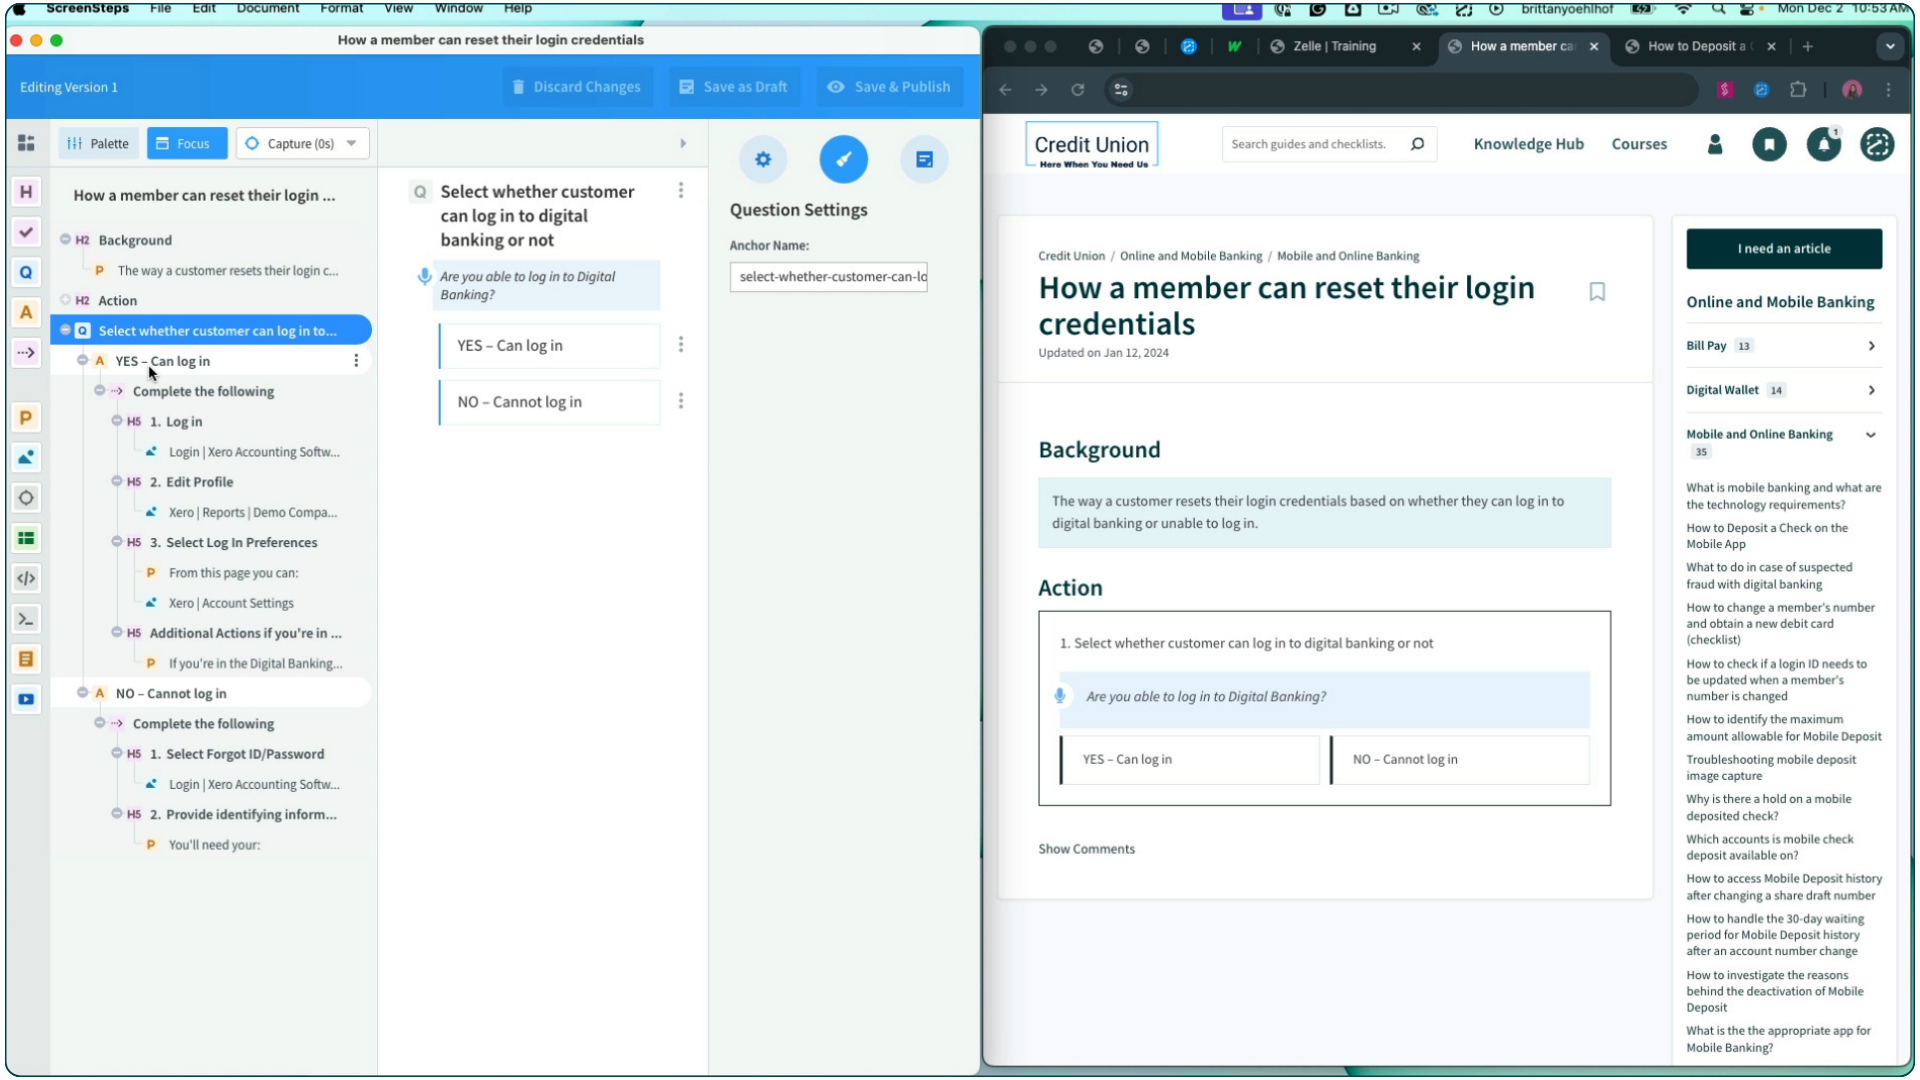
Task: Select the dashed arrow Action block icon
Action: click(26, 352)
